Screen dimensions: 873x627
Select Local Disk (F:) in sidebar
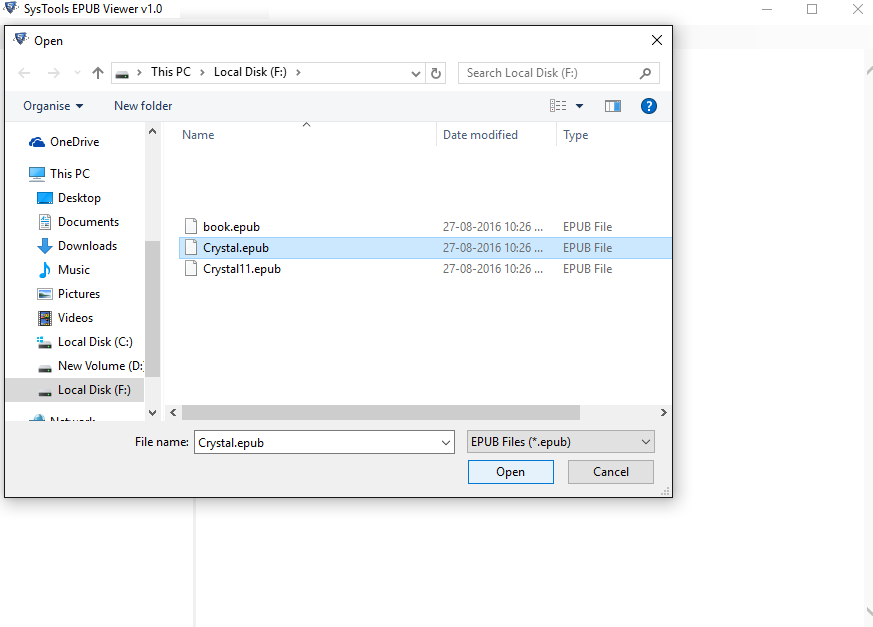click(x=75, y=390)
